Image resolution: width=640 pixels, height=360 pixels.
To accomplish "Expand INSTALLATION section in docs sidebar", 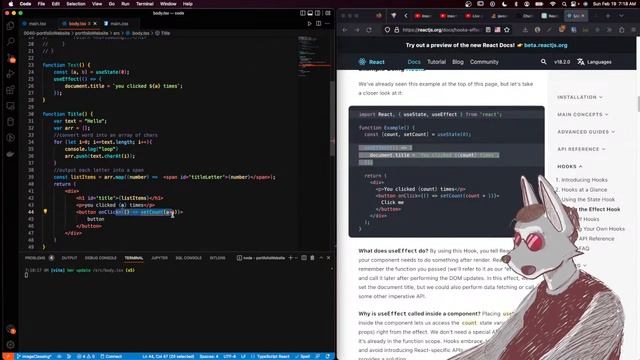I will tap(580, 97).
